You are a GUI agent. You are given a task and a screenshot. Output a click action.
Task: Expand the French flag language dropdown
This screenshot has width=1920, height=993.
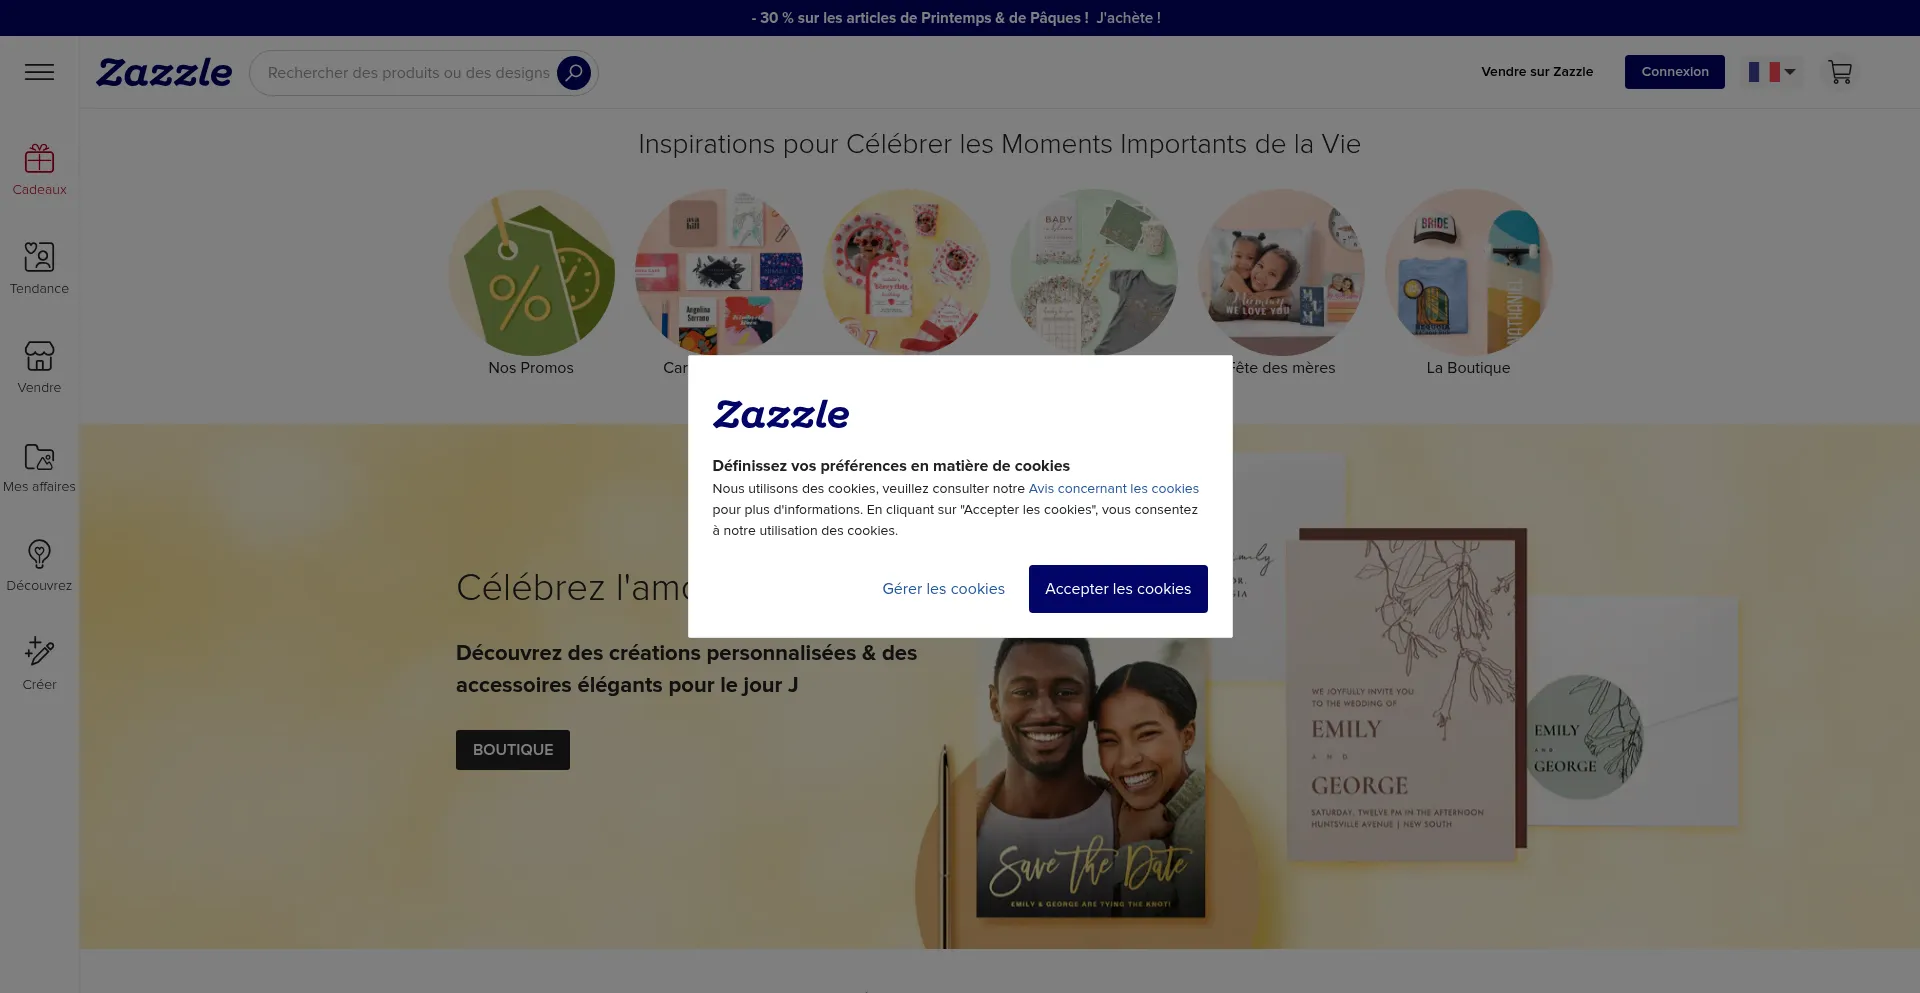[x=1772, y=72]
